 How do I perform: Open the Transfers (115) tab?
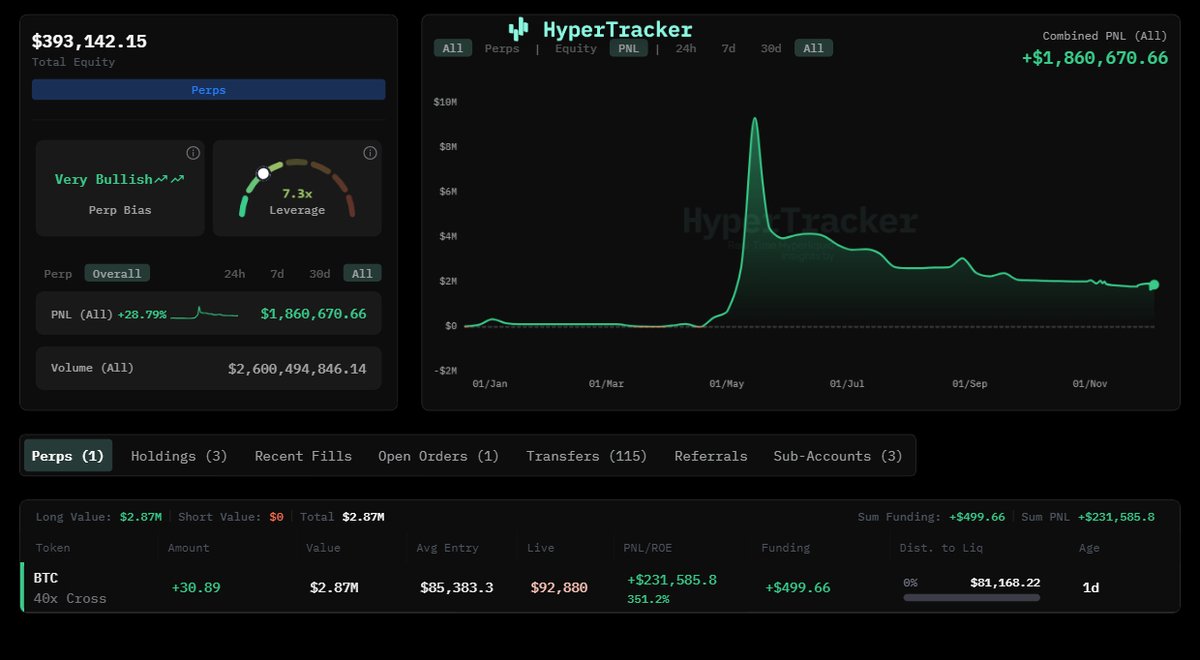point(587,456)
